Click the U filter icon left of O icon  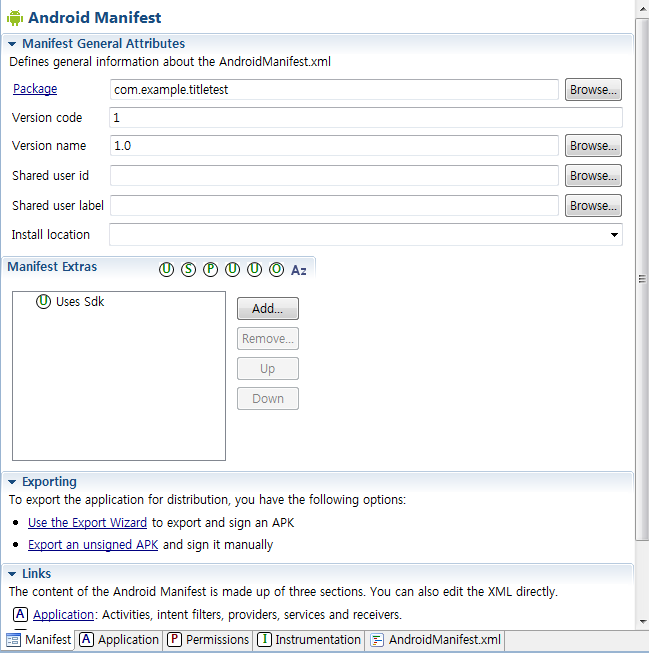[x=255, y=269]
